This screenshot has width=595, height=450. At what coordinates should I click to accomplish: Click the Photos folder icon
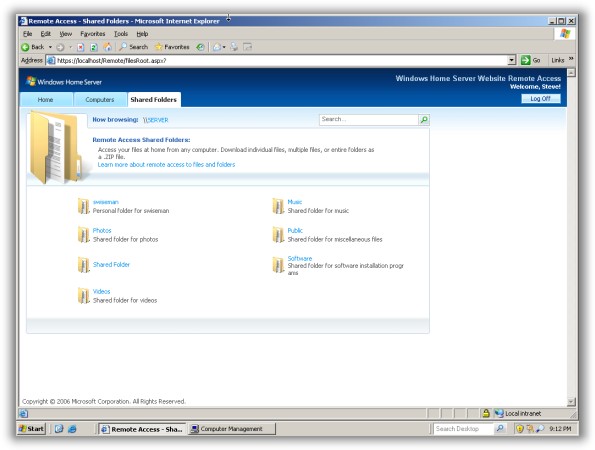tap(83, 235)
